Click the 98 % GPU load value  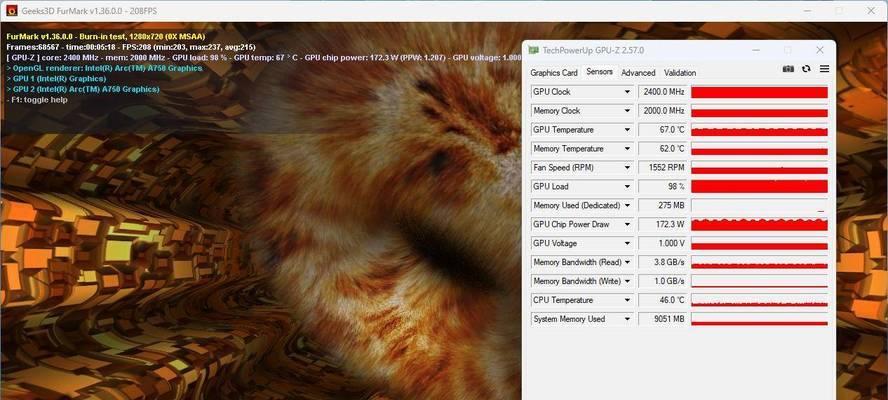pos(663,186)
